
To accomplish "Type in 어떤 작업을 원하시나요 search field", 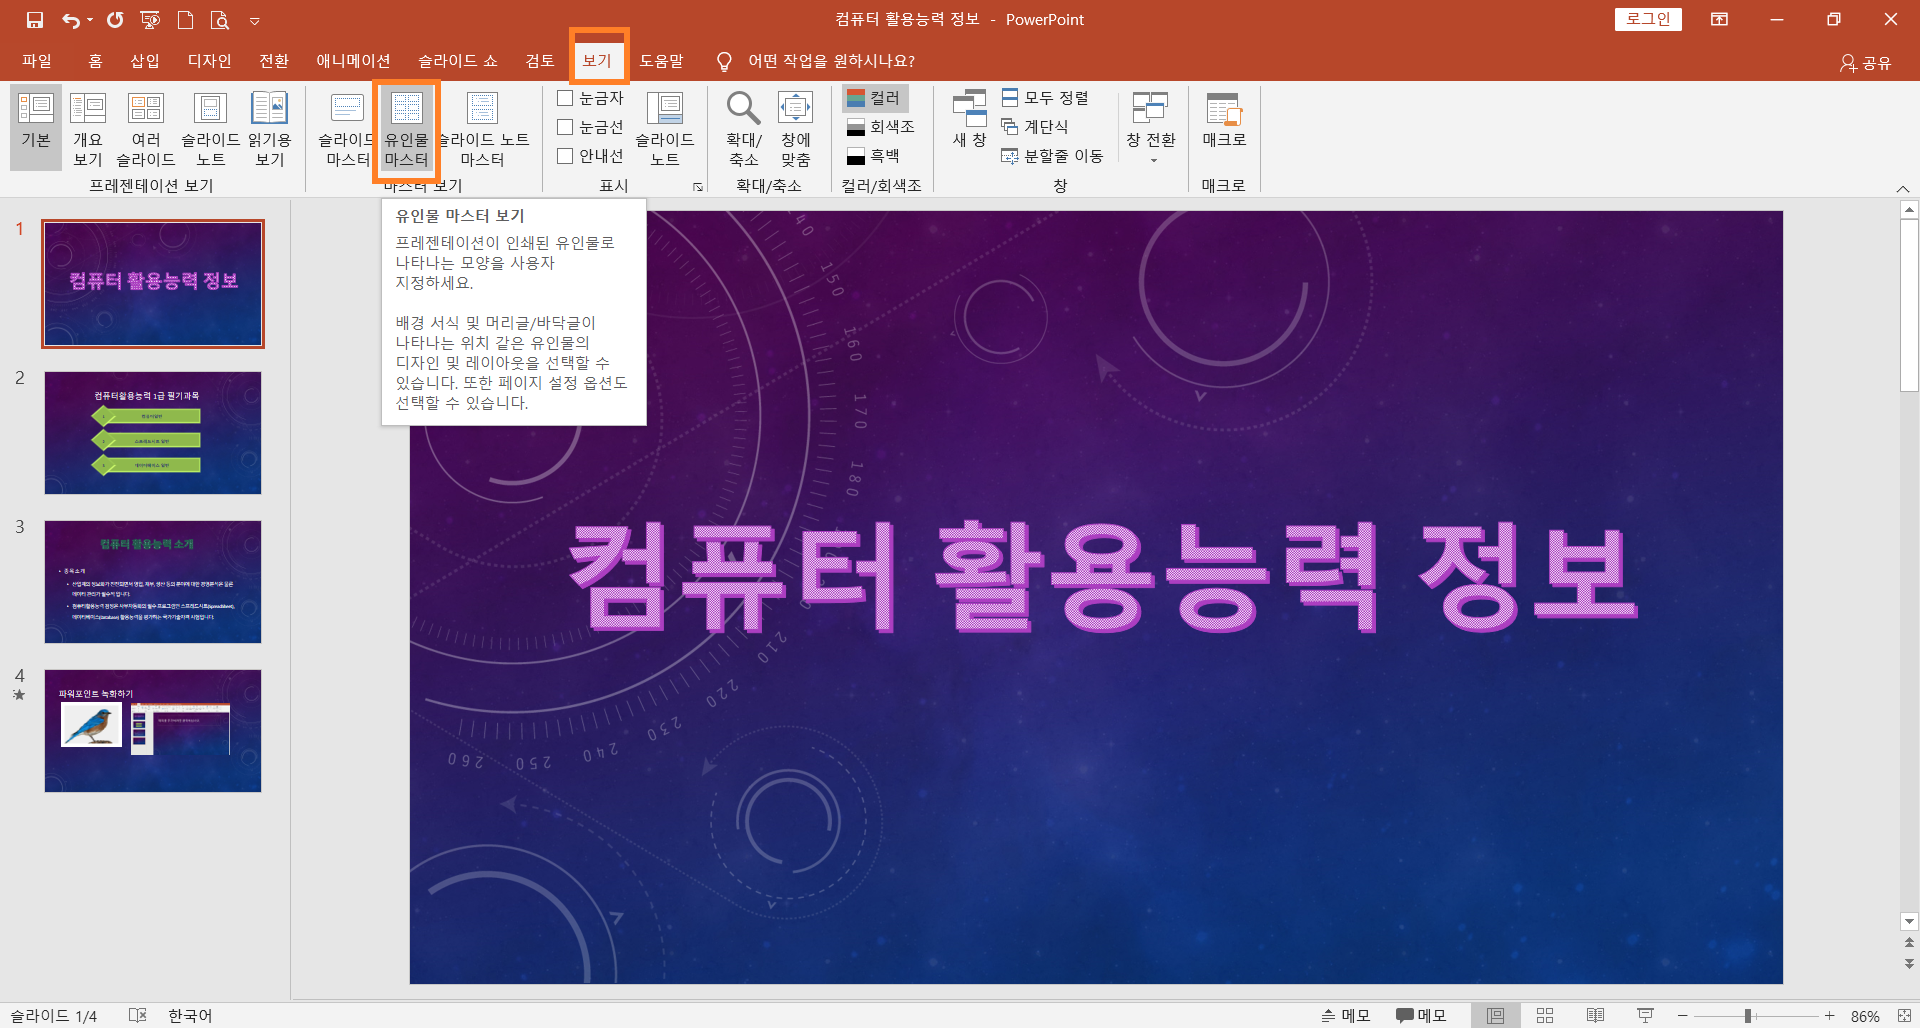I will pos(831,61).
